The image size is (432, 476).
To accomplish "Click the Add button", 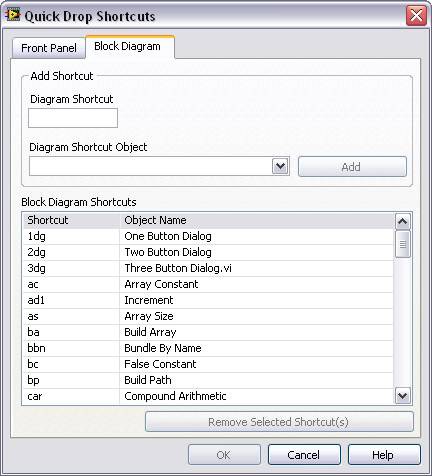I will click(x=352, y=166).
